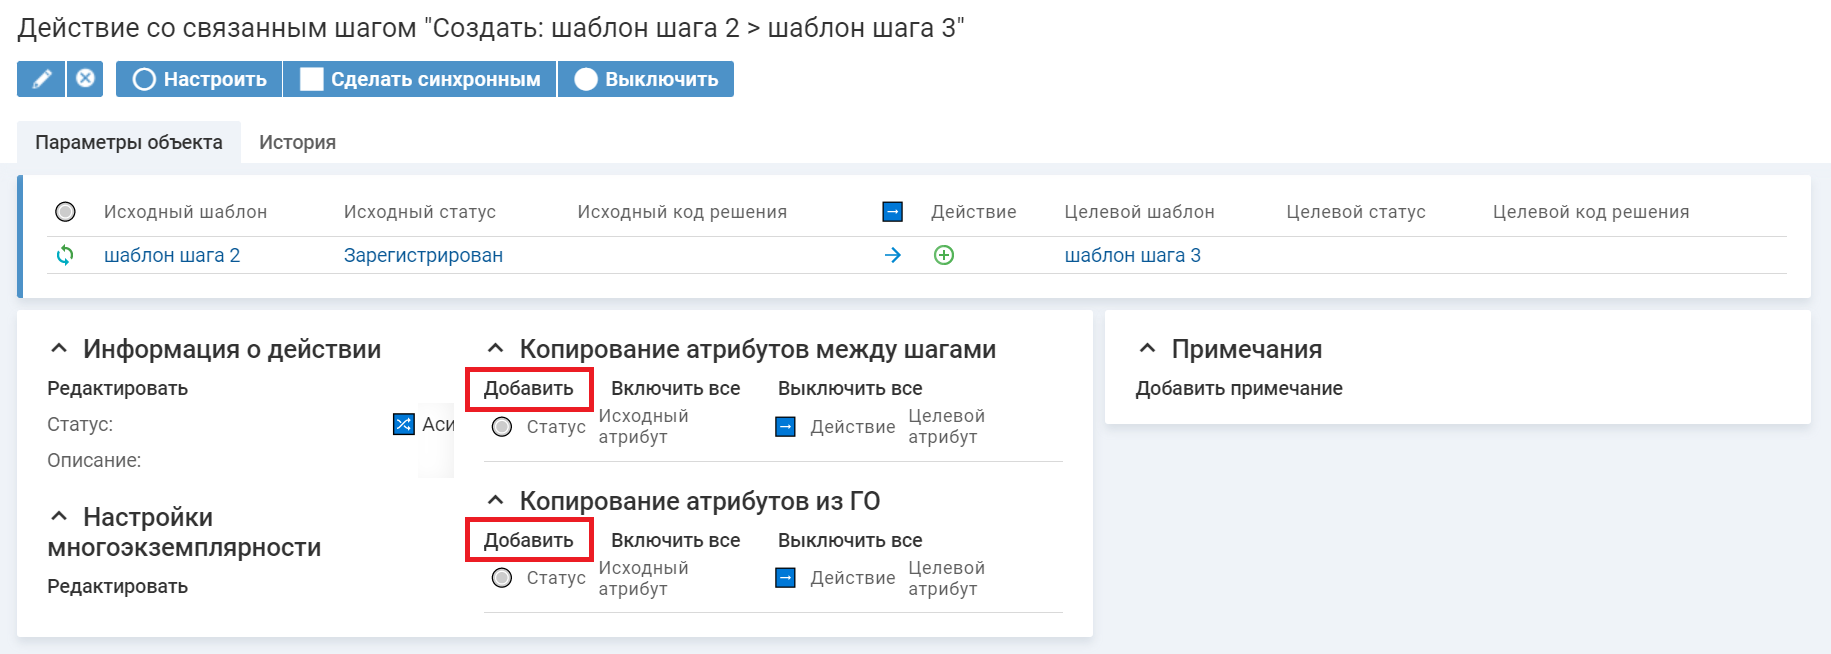This screenshot has width=1831, height=654.
Task: Click the blue arrow icon in table row
Action: (x=893, y=255)
